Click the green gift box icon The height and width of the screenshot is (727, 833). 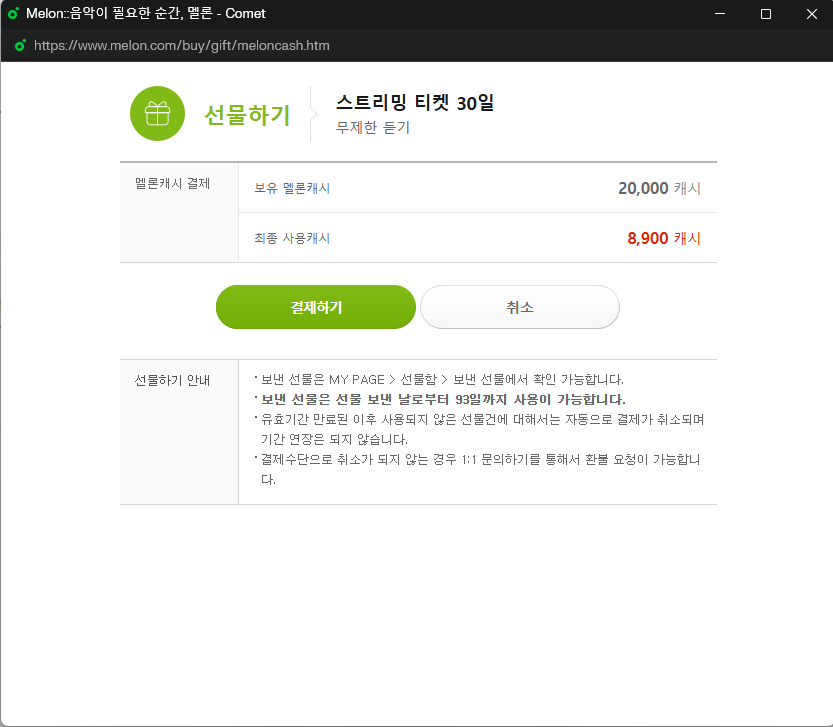coord(157,114)
